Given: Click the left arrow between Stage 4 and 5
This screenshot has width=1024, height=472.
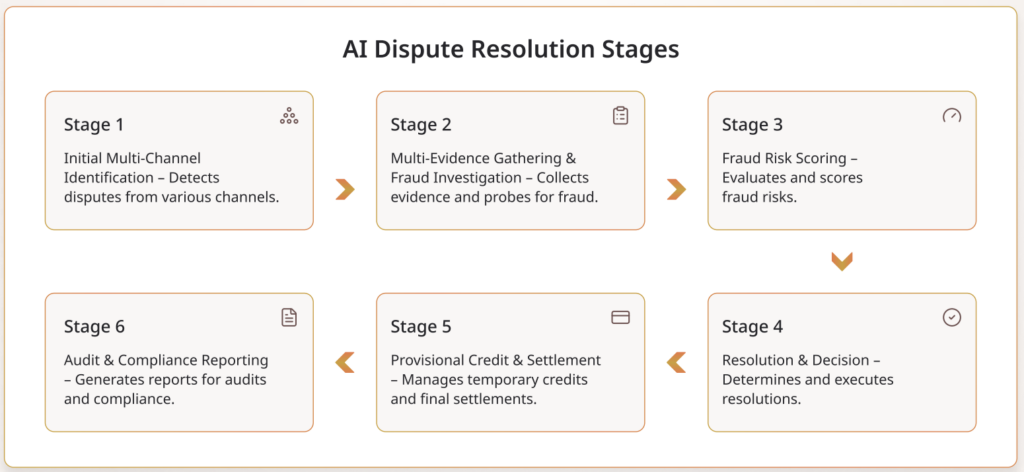Looking at the screenshot, I should (x=676, y=362).
